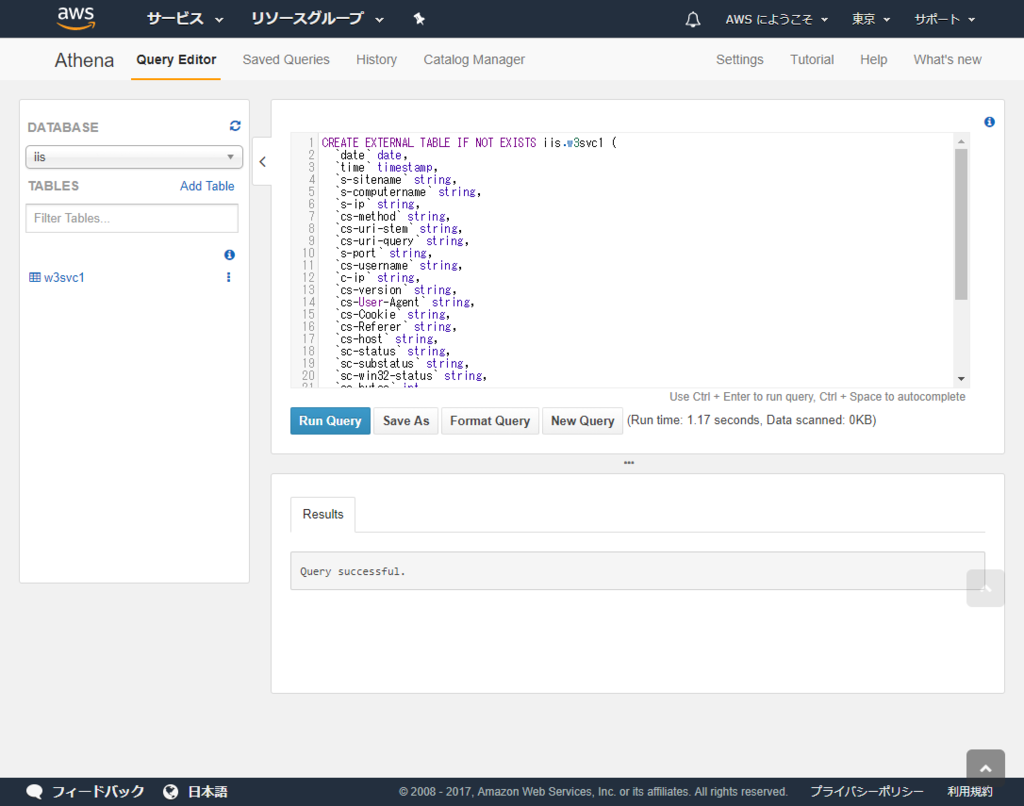
Task: Click the panel resize ellipsis handle
Action: point(629,462)
